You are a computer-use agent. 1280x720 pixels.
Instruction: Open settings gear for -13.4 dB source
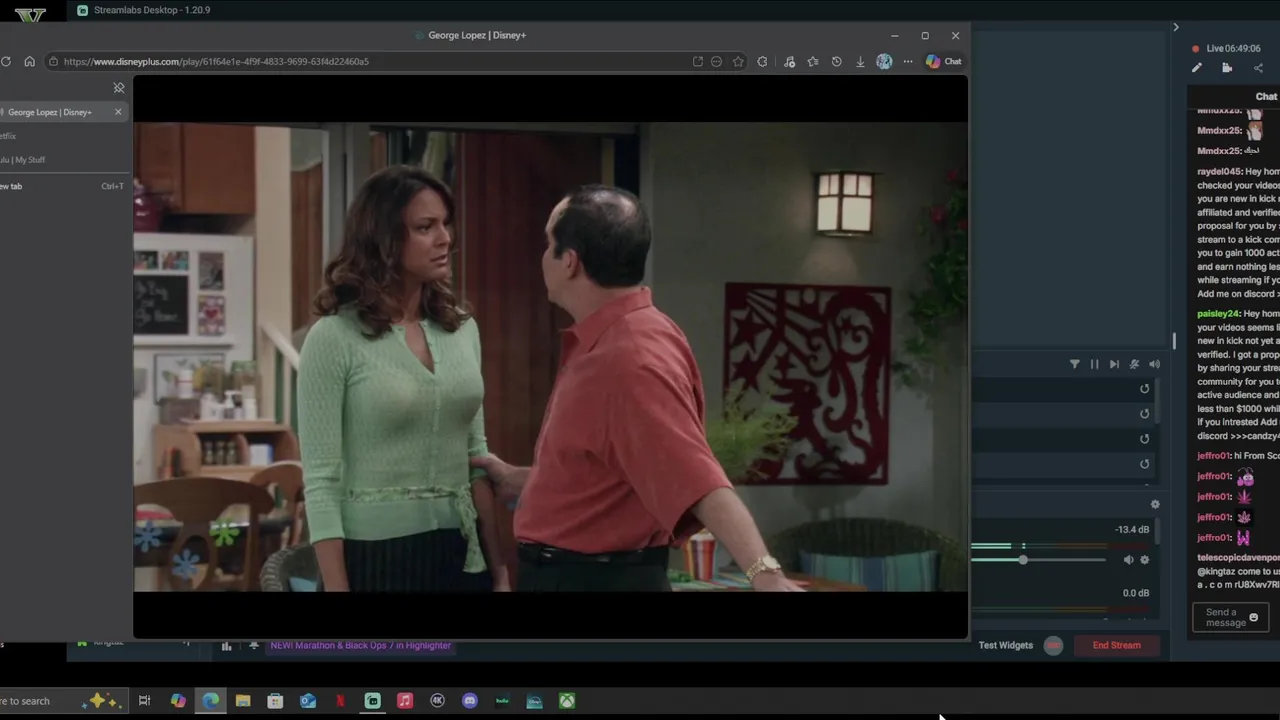point(1145,560)
